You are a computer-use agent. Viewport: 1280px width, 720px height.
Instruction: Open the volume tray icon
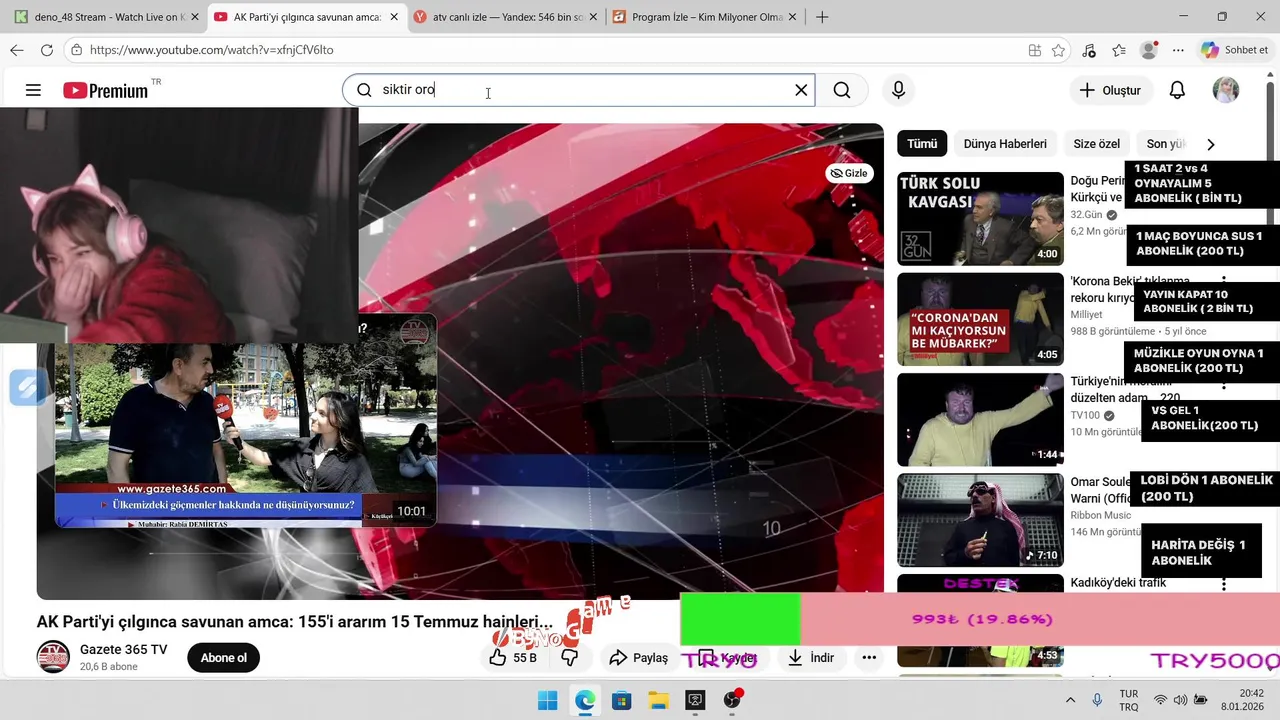(1180, 700)
